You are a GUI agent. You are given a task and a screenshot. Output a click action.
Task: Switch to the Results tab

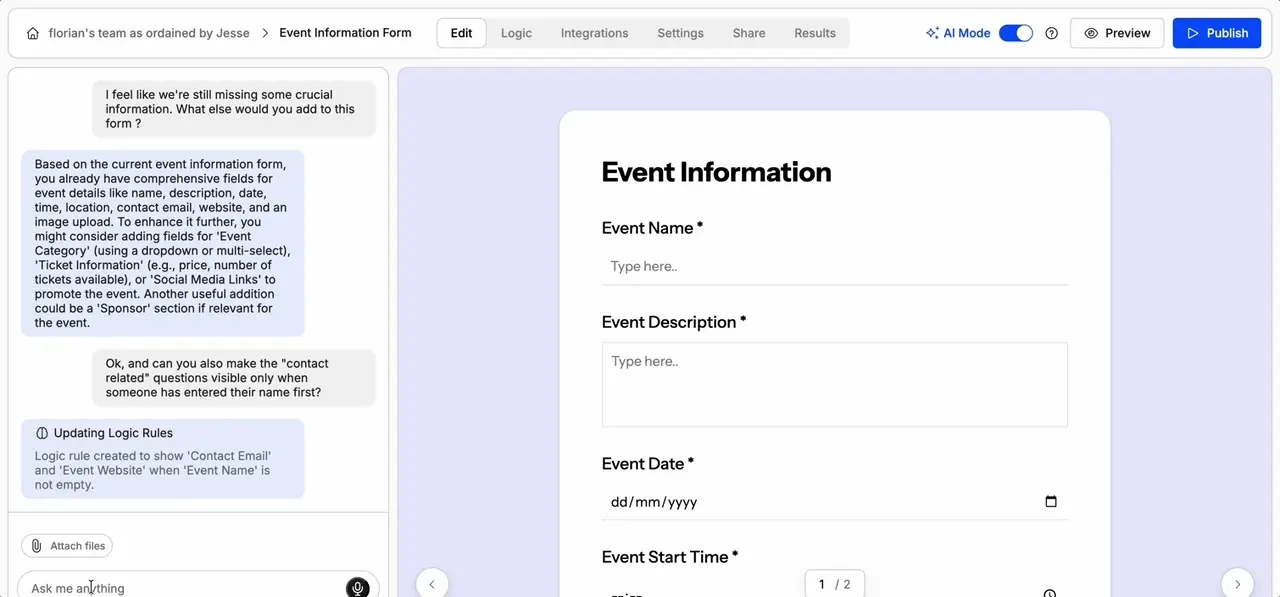815,32
